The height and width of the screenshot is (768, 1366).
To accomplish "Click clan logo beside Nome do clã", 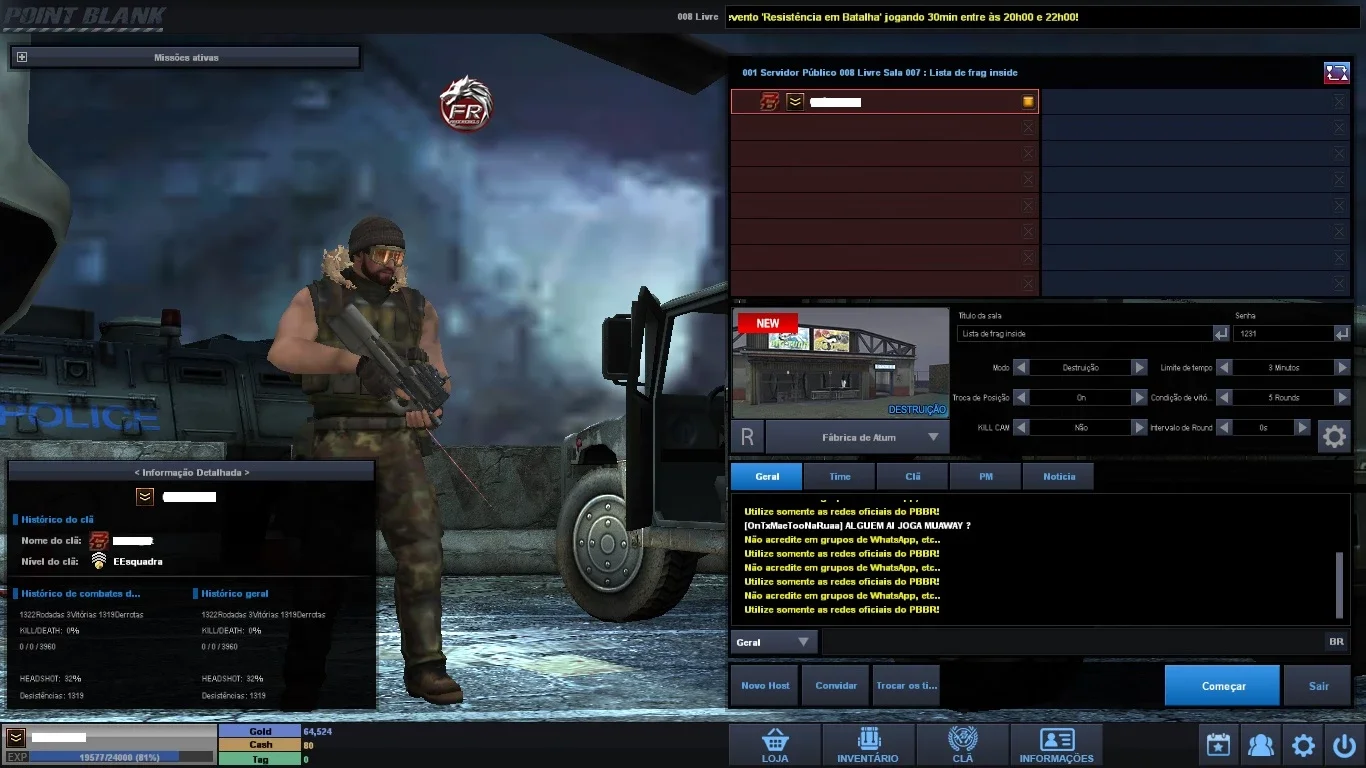I will (x=99, y=541).
